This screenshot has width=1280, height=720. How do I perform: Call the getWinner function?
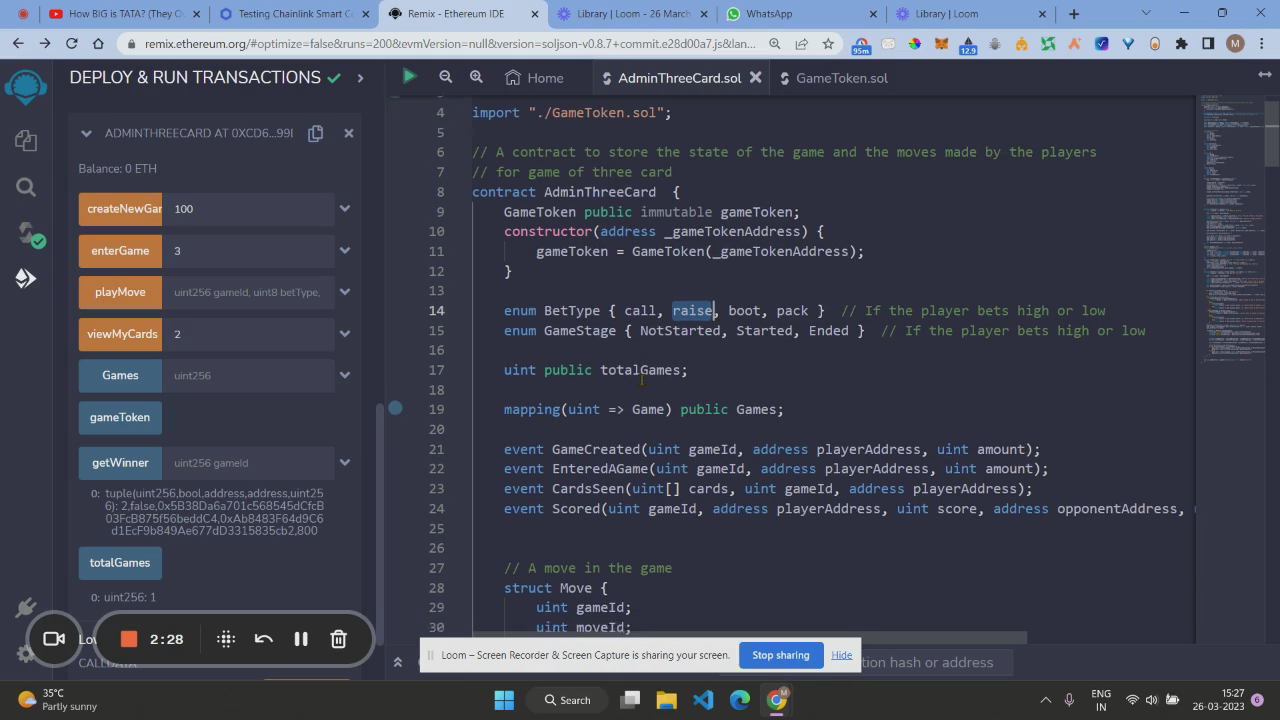pyautogui.click(x=120, y=463)
